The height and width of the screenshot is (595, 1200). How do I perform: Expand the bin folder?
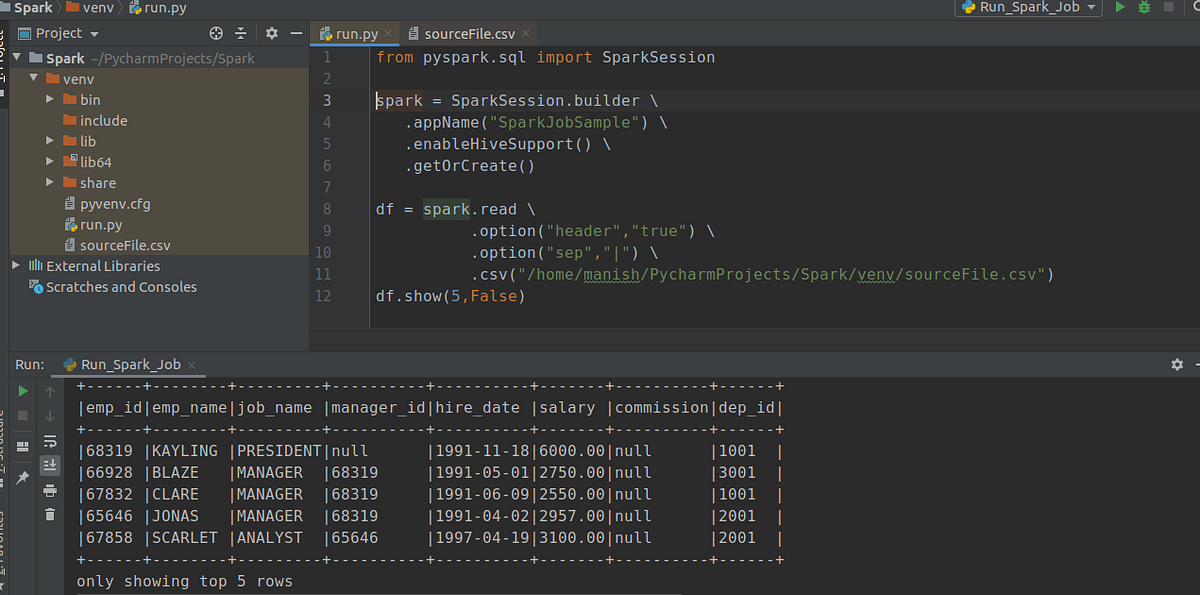(49, 99)
